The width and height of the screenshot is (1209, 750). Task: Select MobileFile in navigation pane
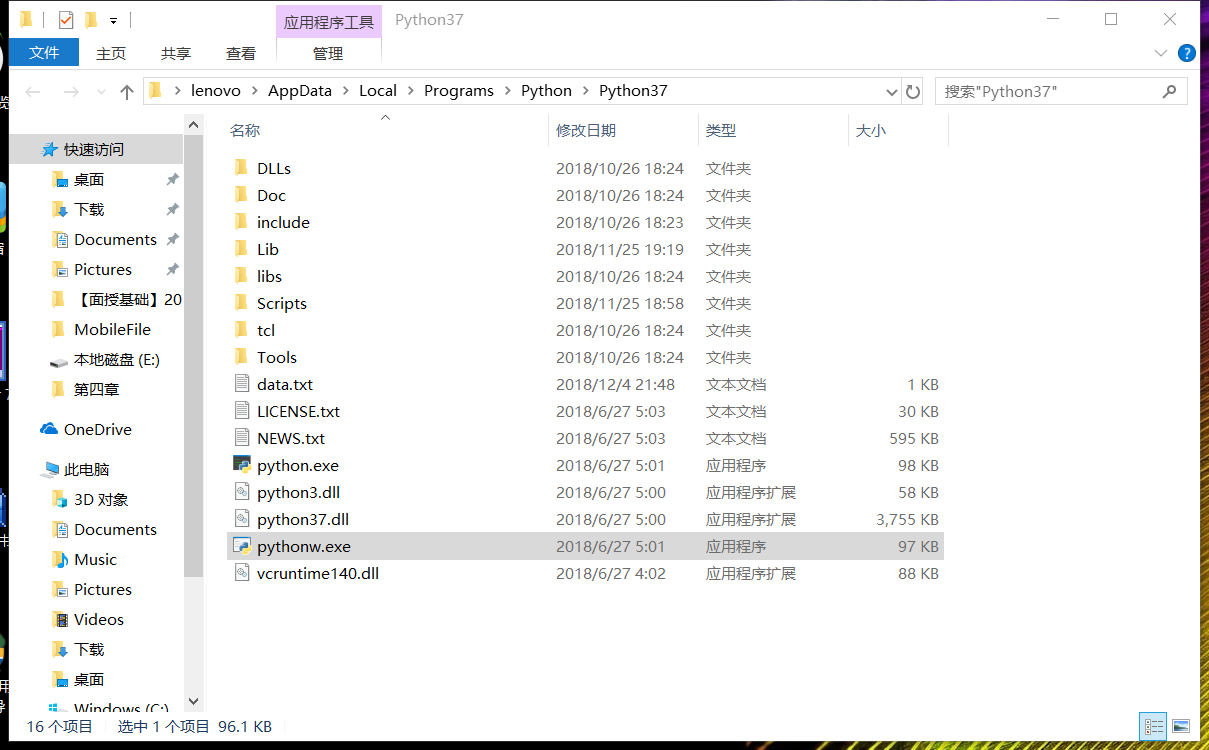tap(112, 329)
